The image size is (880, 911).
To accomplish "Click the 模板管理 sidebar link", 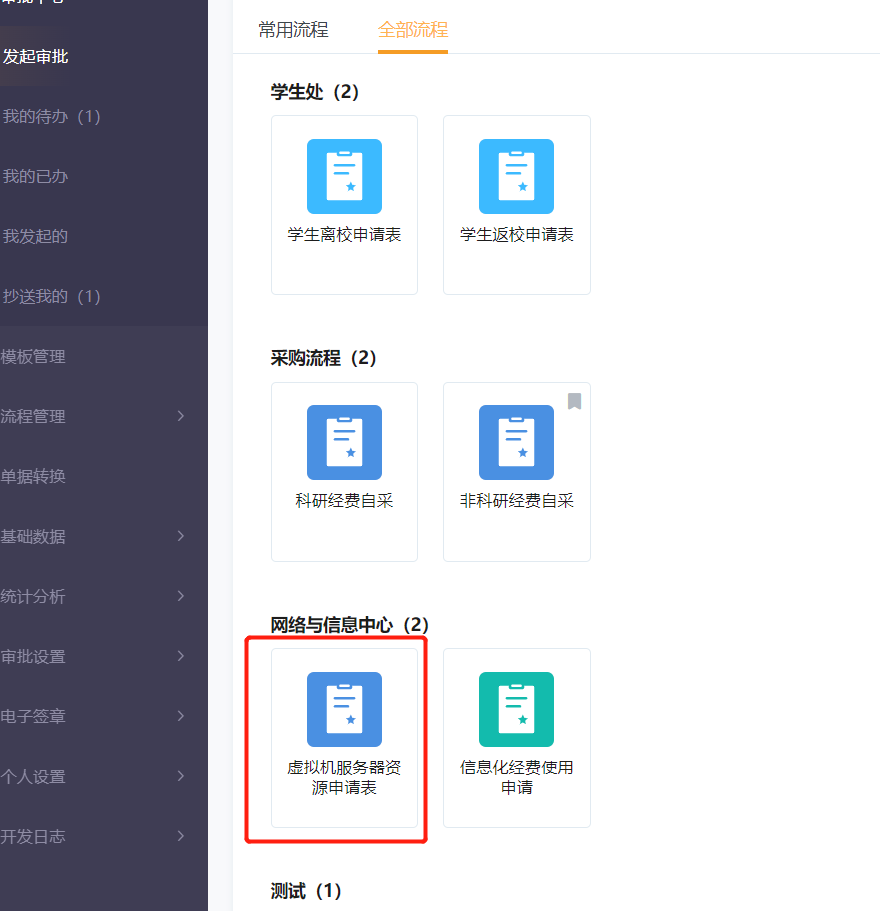I will tap(33, 357).
